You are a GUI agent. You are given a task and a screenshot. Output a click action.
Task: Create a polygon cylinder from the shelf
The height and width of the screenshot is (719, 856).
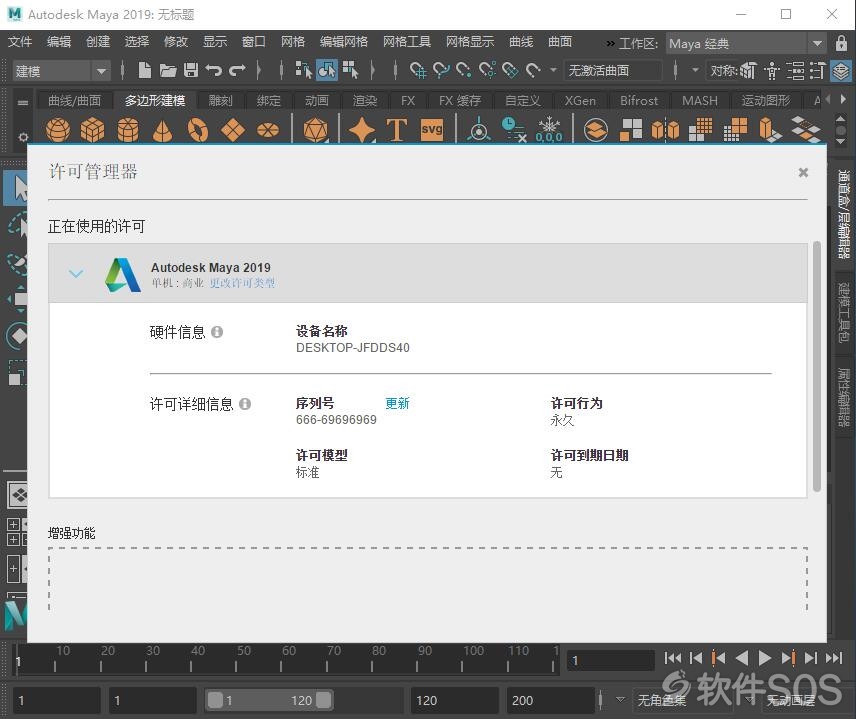pos(128,130)
